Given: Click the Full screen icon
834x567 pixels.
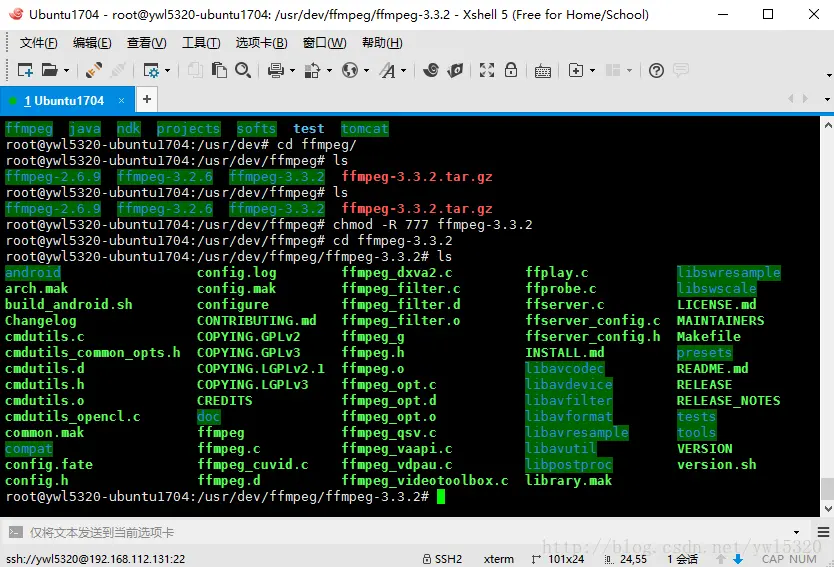Looking at the screenshot, I should point(487,70).
